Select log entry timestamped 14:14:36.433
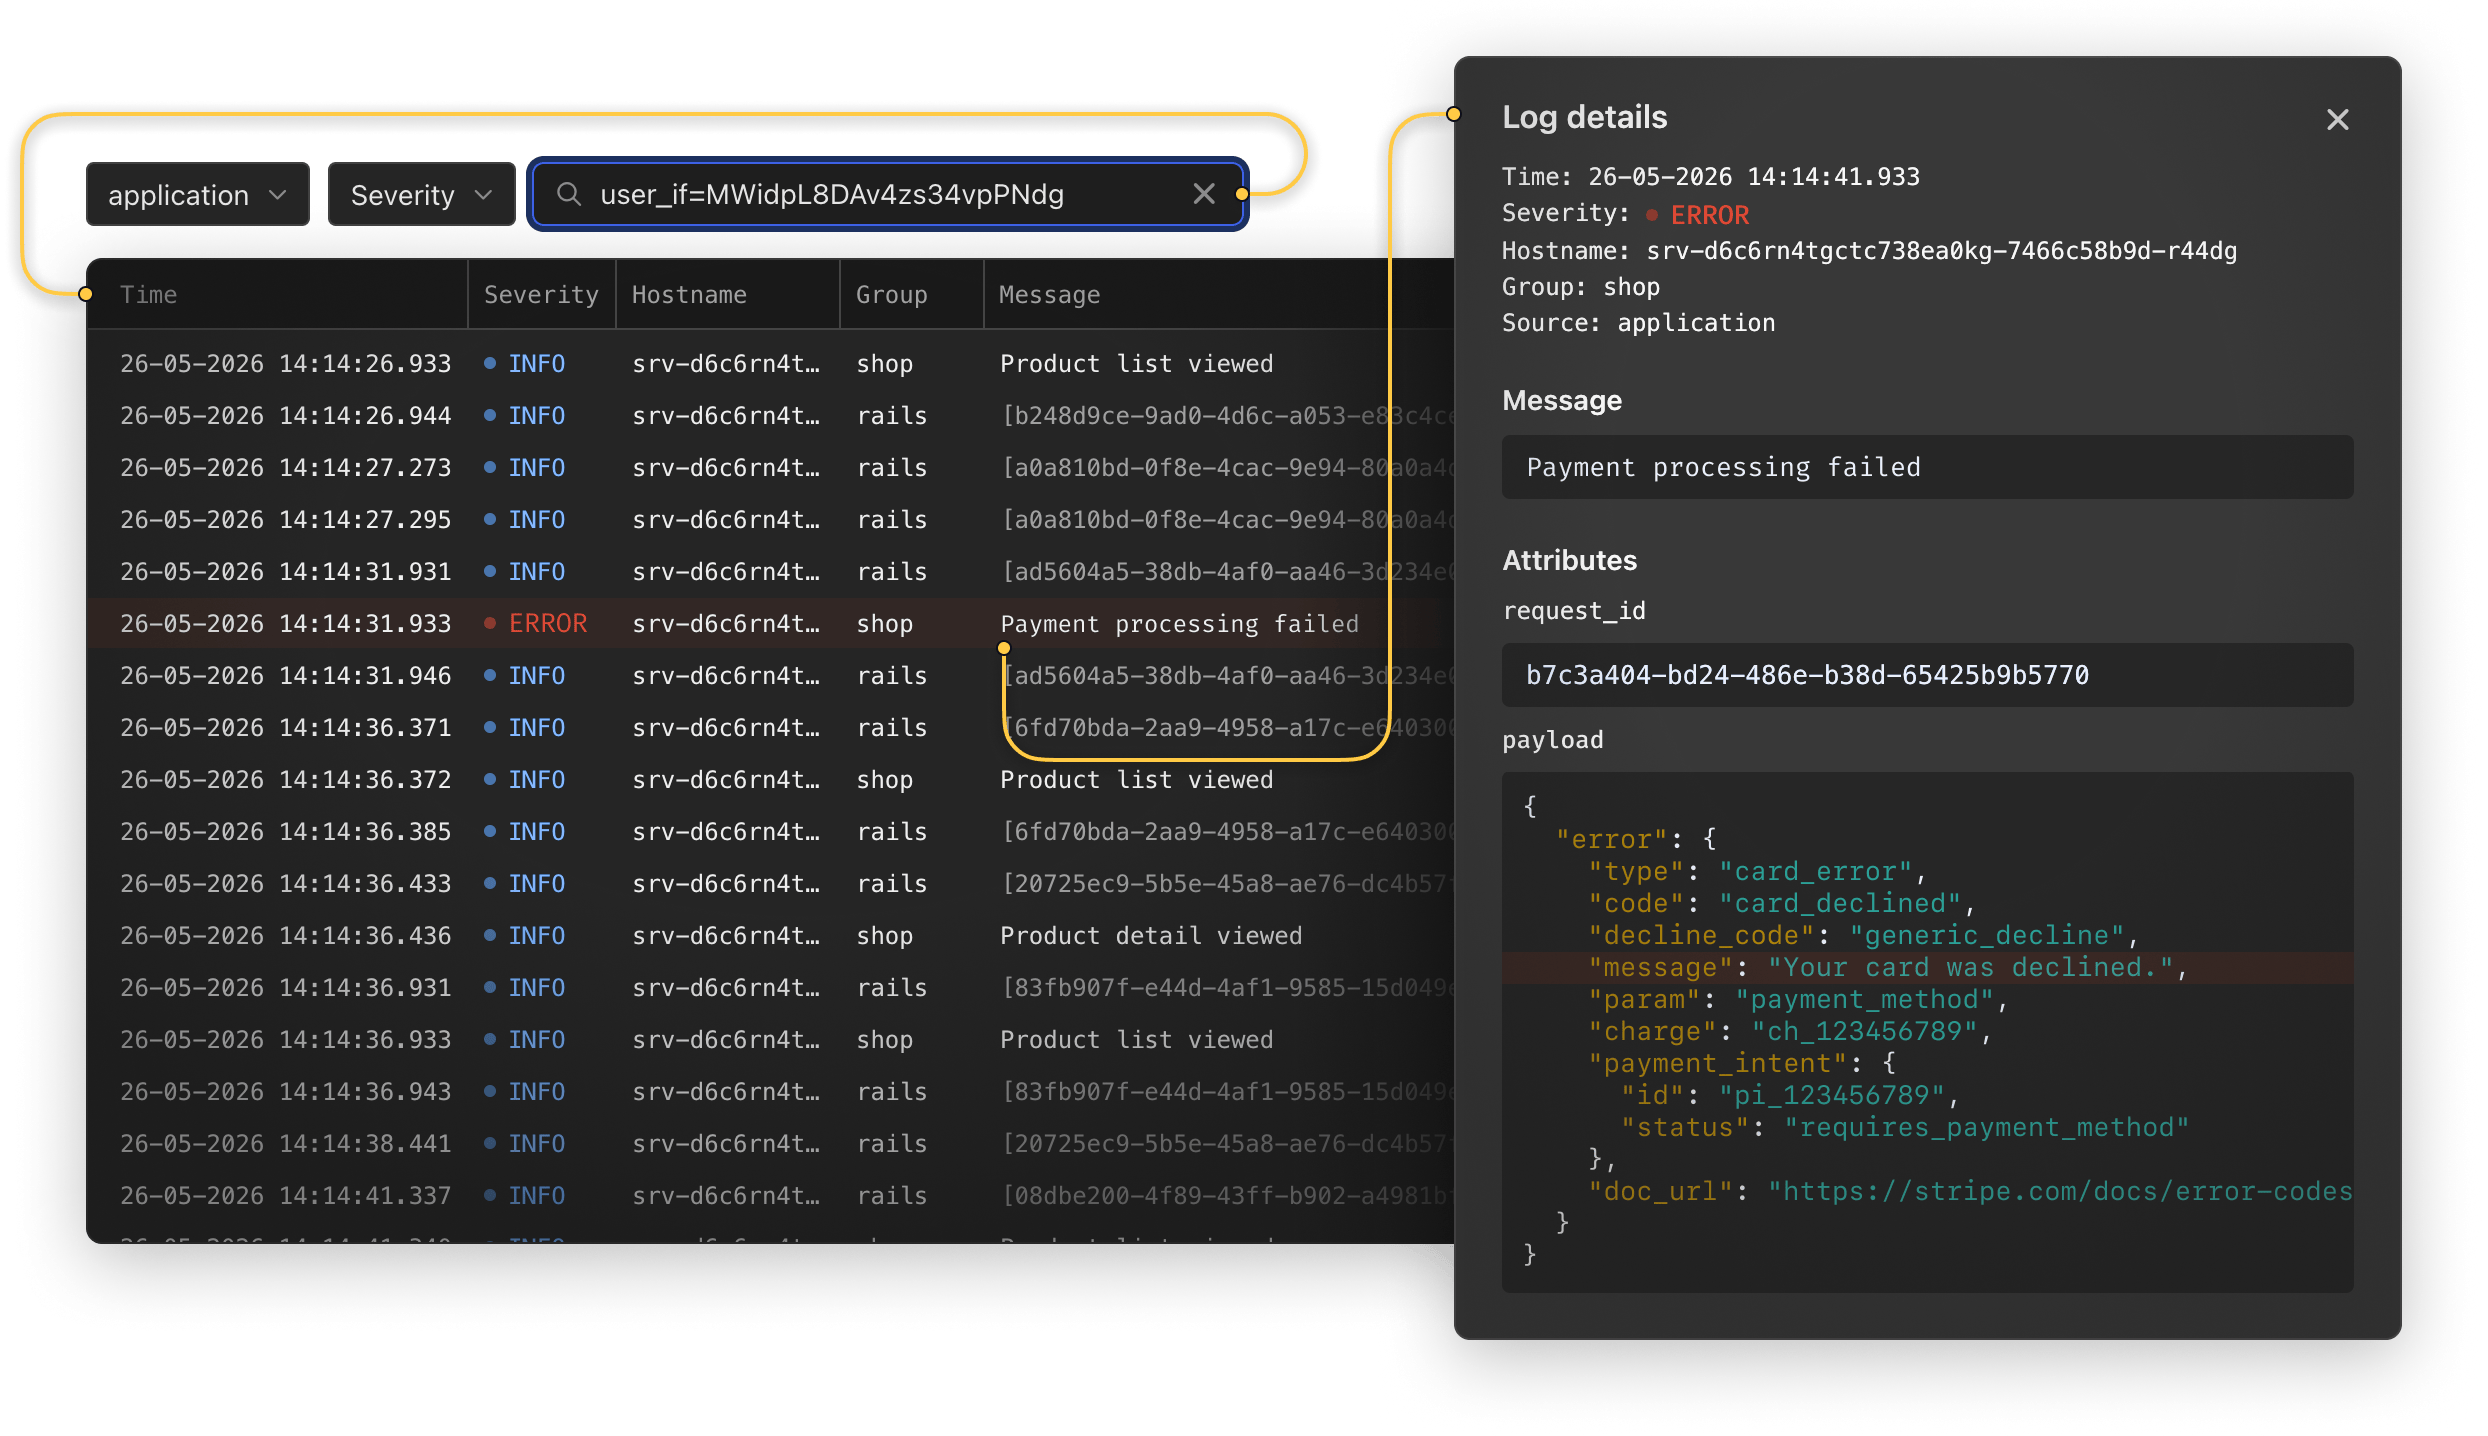This screenshot has width=2488, height=1436. [770, 883]
